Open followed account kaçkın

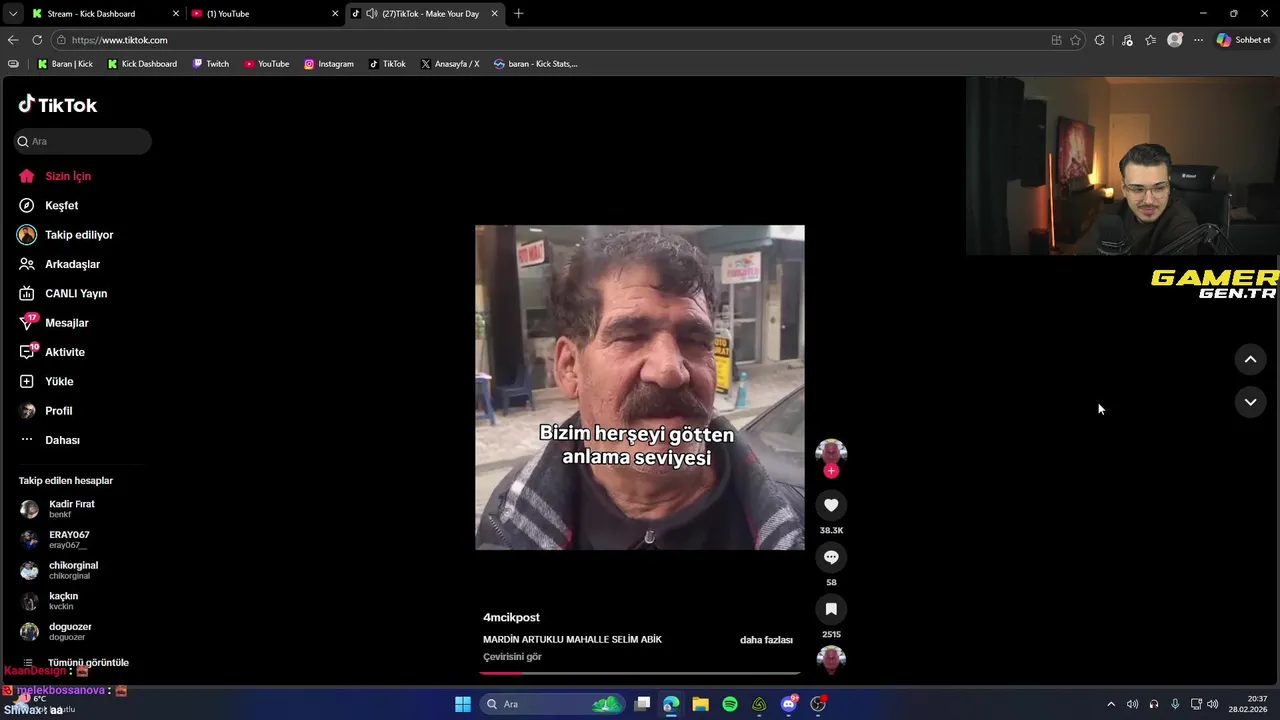63,601
